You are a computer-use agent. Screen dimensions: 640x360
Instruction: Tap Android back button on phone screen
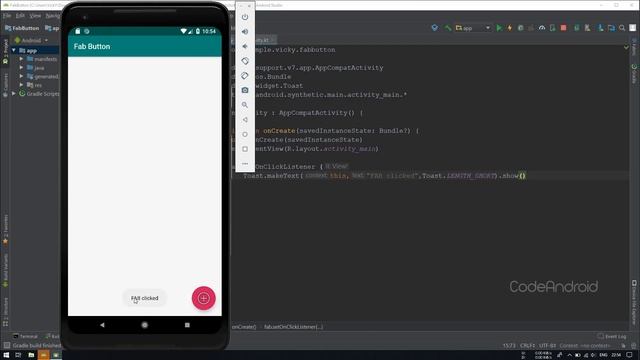102,325
